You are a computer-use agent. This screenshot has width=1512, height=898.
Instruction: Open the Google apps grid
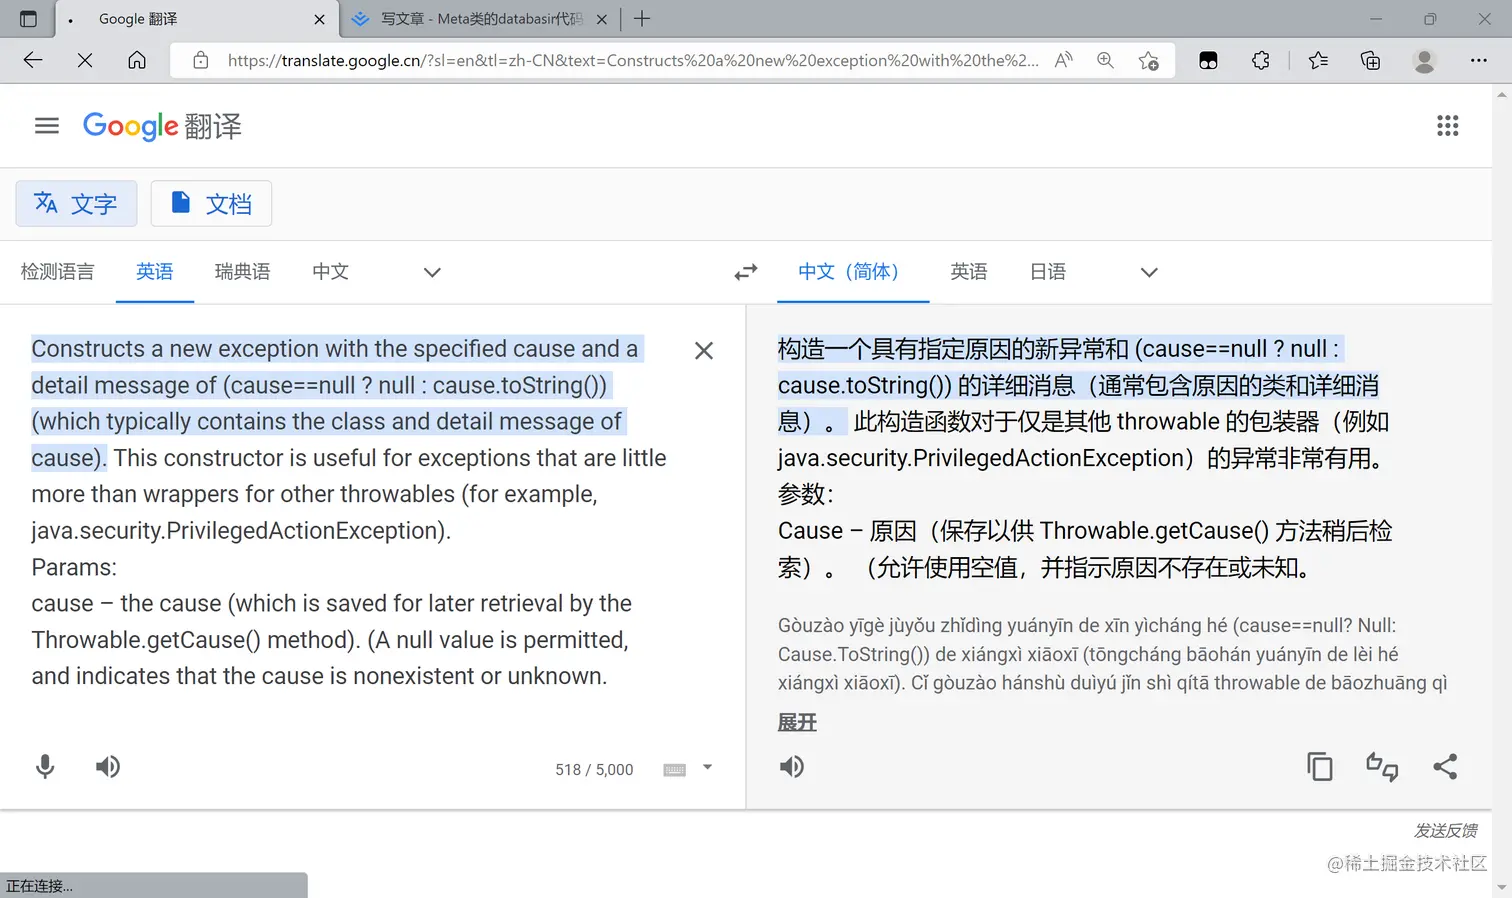[x=1447, y=126]
